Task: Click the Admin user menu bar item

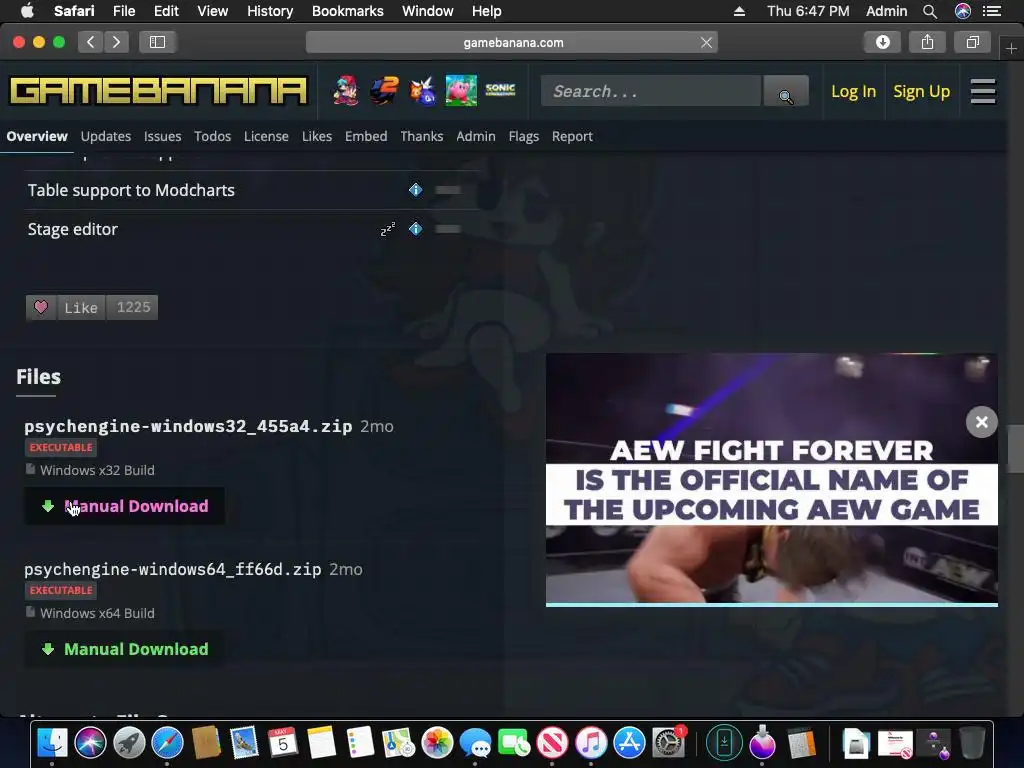Action: click(886, 11)
